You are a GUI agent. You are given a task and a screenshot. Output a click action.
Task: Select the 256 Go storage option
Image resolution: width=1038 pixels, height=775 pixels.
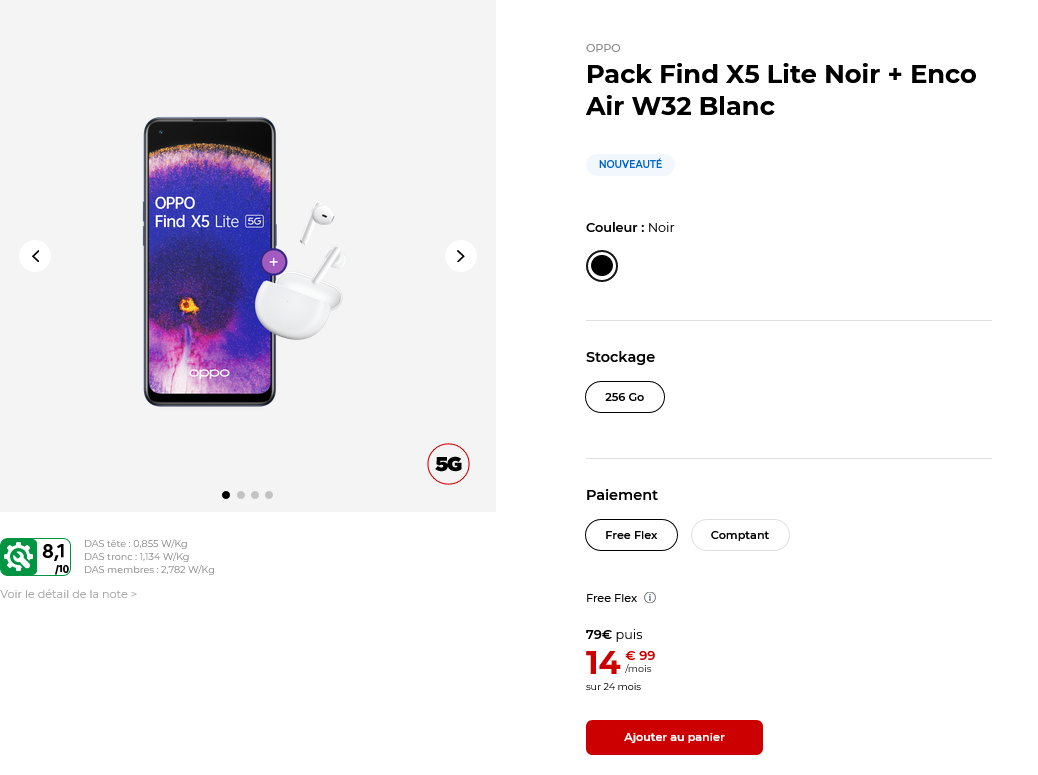(625, 397)
